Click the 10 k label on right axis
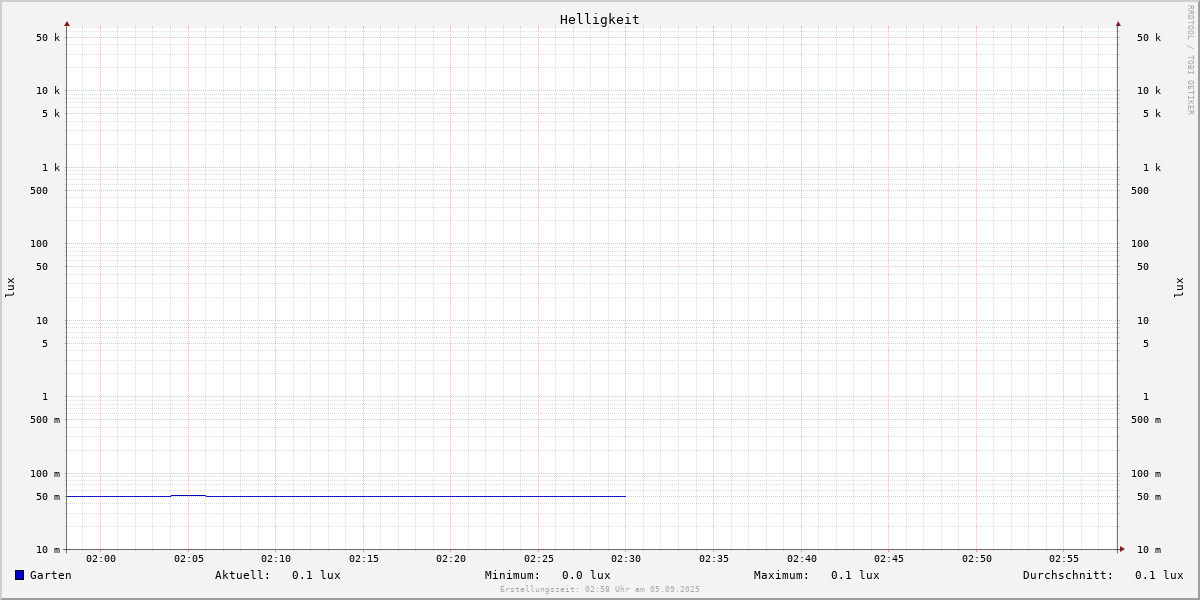 pyautogui.click(x=1149, y=91)
